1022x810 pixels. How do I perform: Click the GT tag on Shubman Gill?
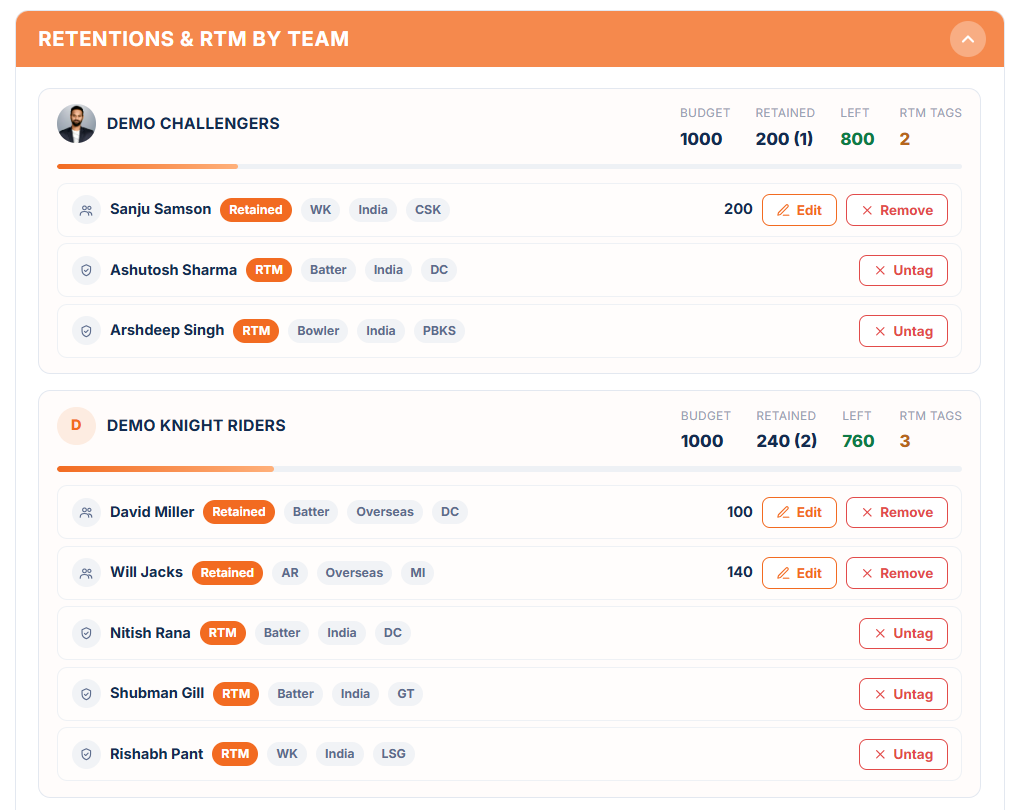coord(405,693)
